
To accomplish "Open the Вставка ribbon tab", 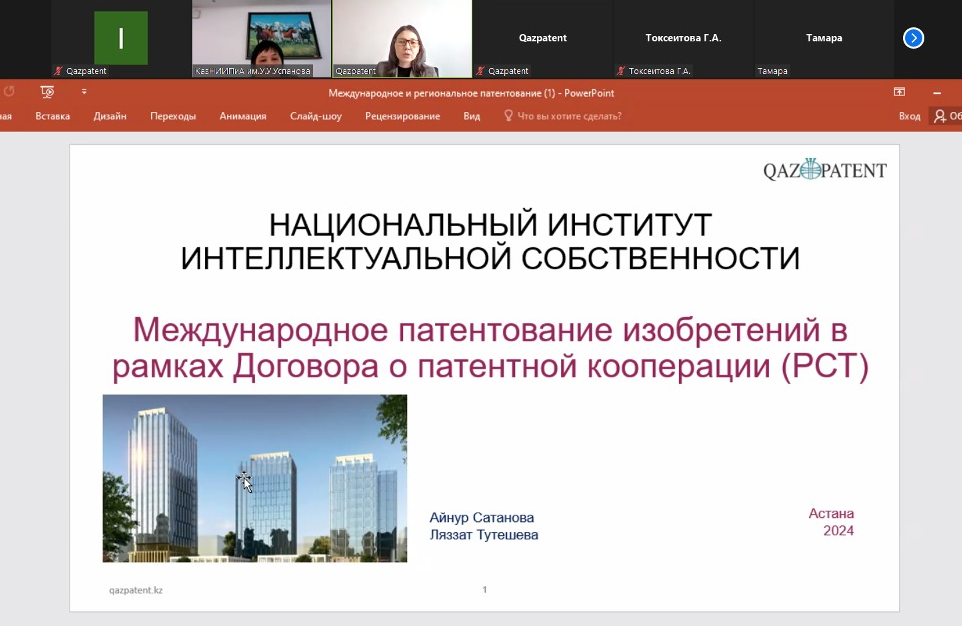I will click(52, 116).
